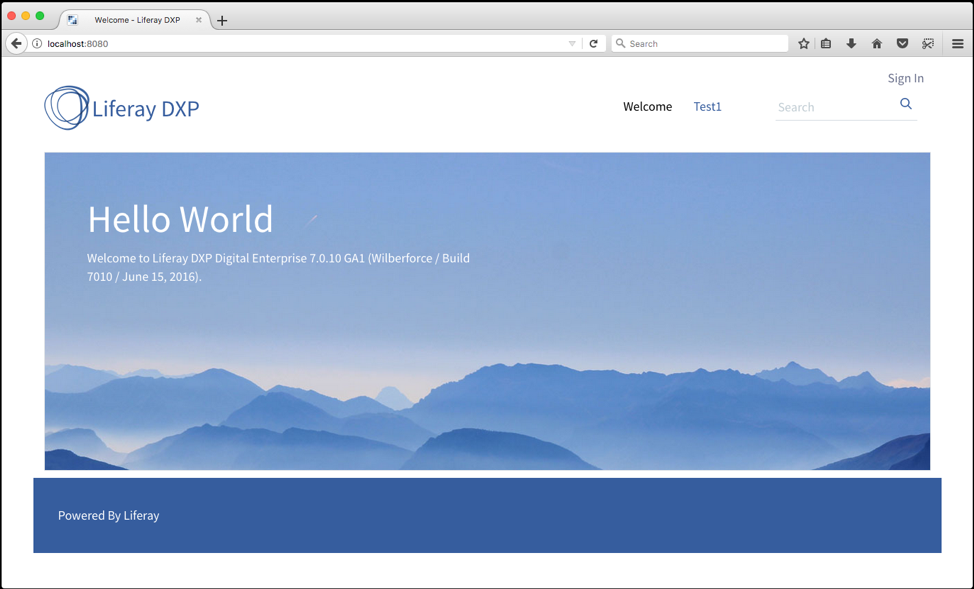Show bookmarks list icon in toolbar
Screen dimensions: 974x589
tap(826, 43)
